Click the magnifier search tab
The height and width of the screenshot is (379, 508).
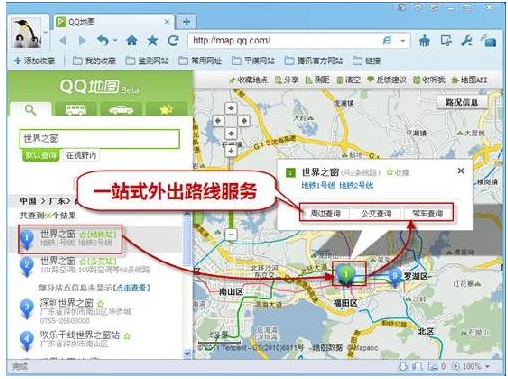[x=31, y=110]
